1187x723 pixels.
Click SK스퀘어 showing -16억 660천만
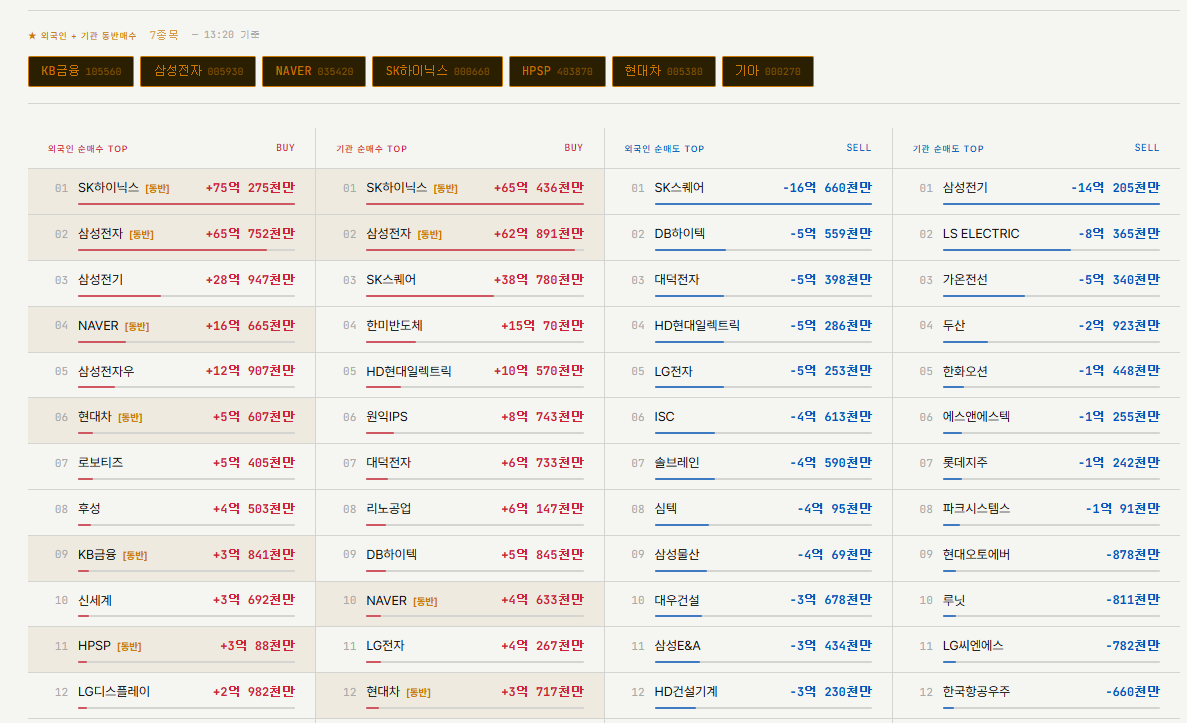pyautogui.click(x=749, y=192)
